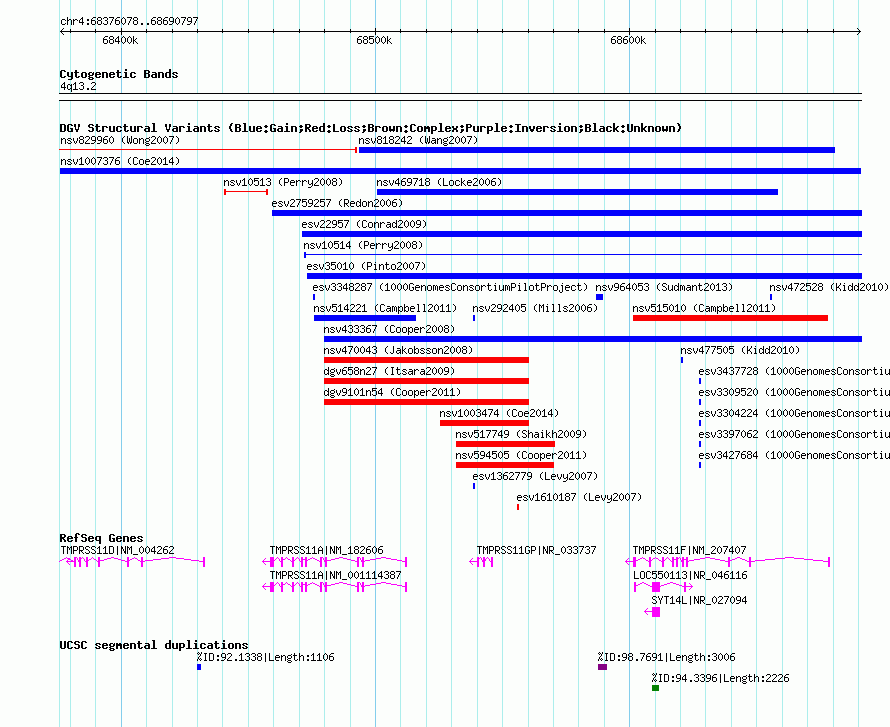Open the nsv1007376 (Coe2014) variant label

(120, 161)
